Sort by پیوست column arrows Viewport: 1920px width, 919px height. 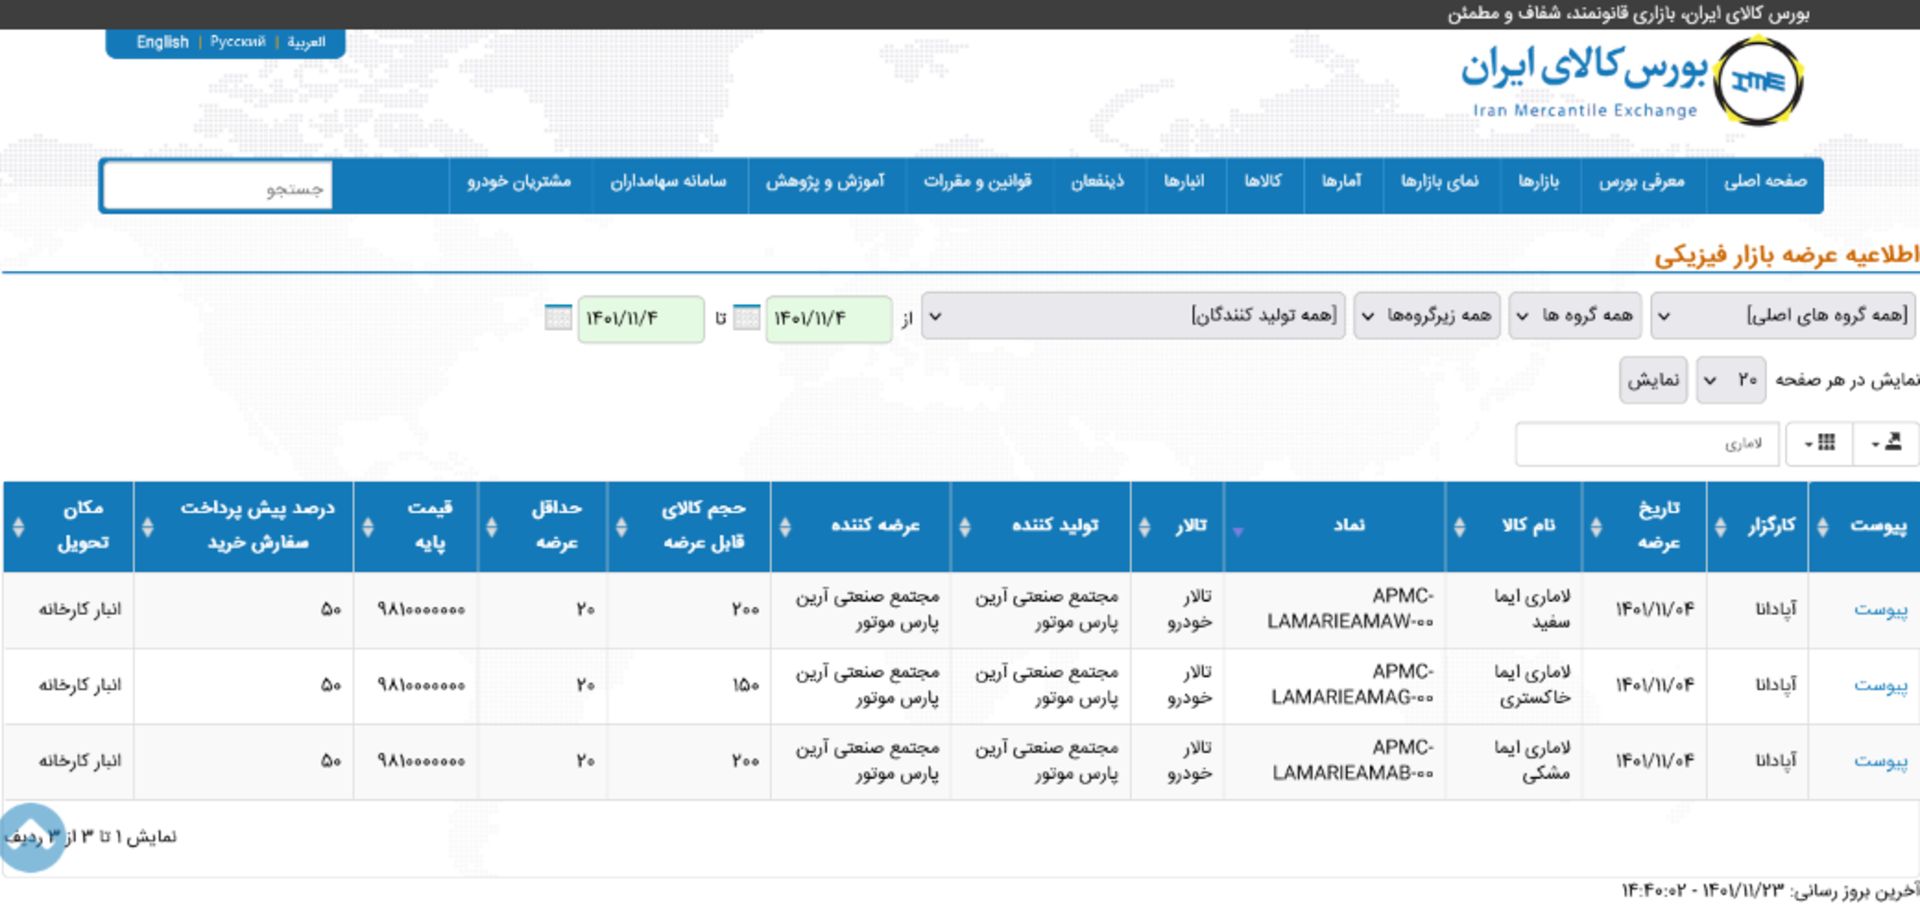(1823, 527)
